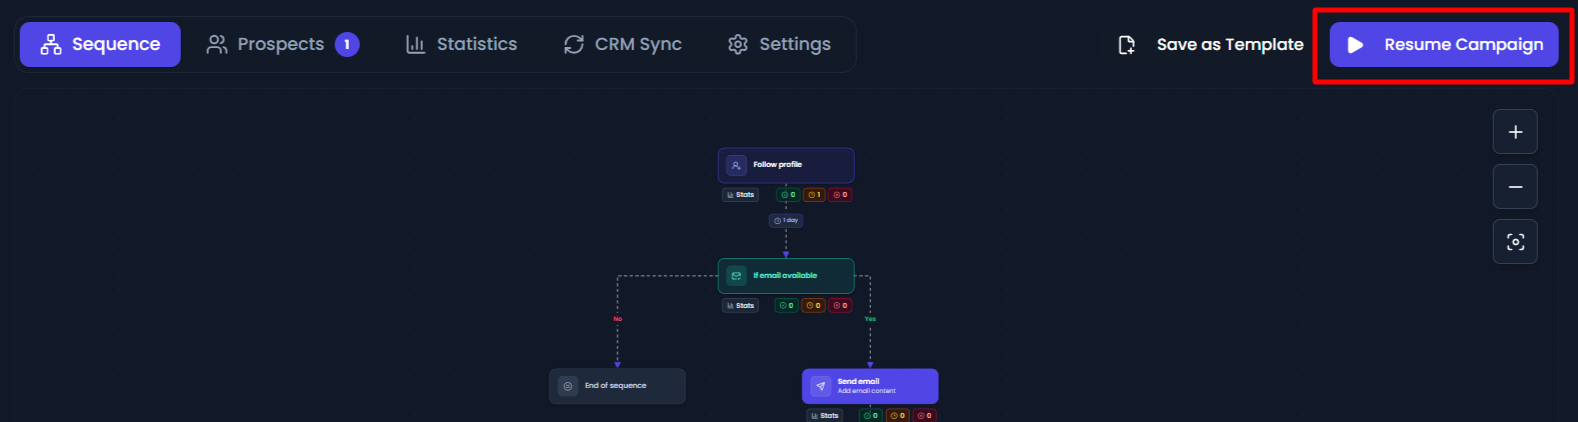
Task: Select the Follow profile step icon
Action: point(736,165)
